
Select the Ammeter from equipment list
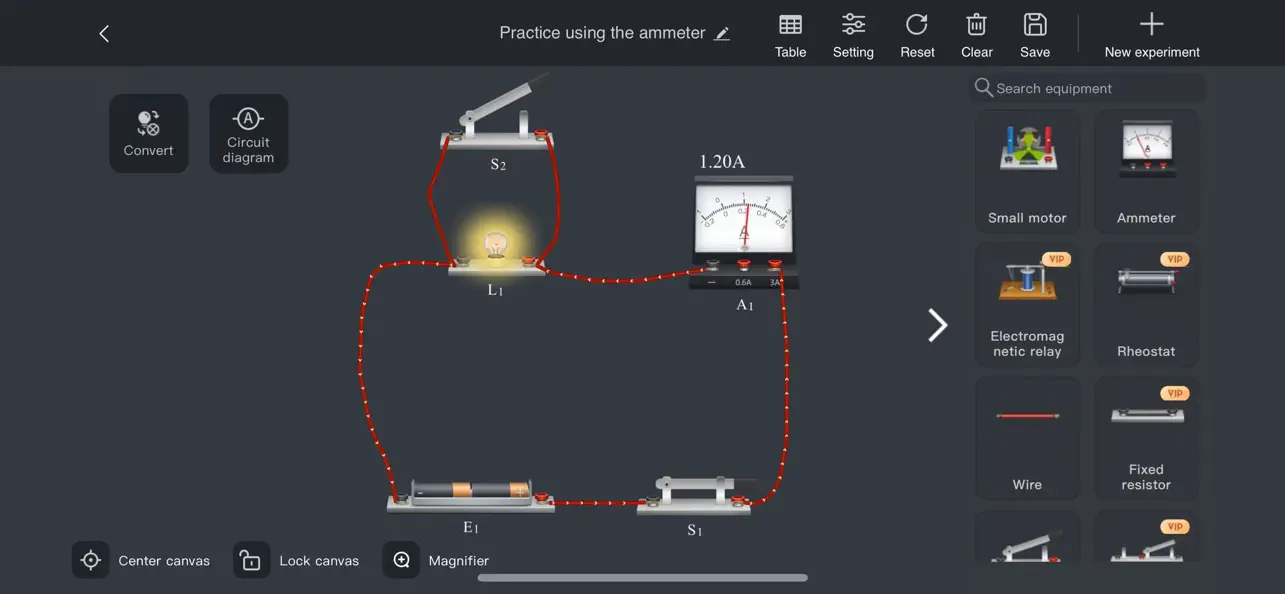[x=1146, y=171]
